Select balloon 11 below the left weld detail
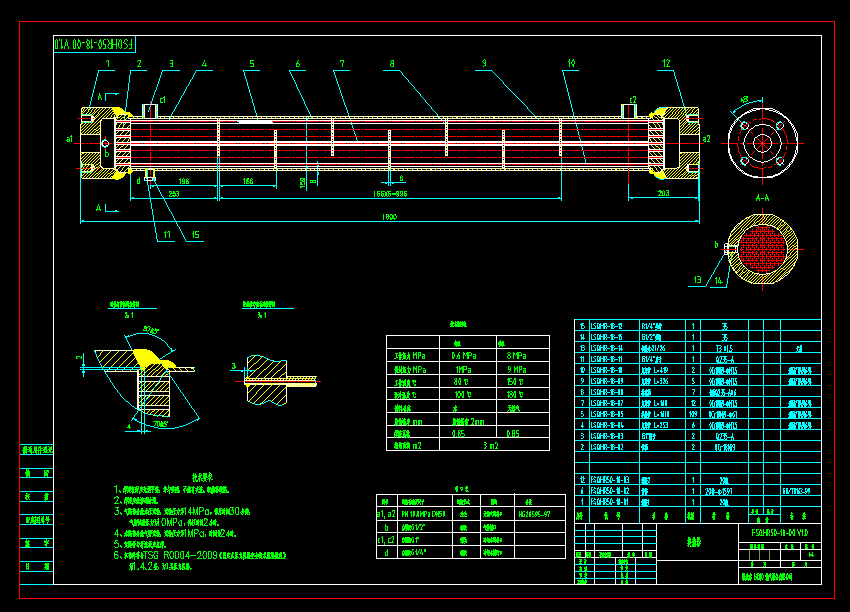Image resolution: width=850 pixels, height=612 pixels. click(x=167, y=234)
